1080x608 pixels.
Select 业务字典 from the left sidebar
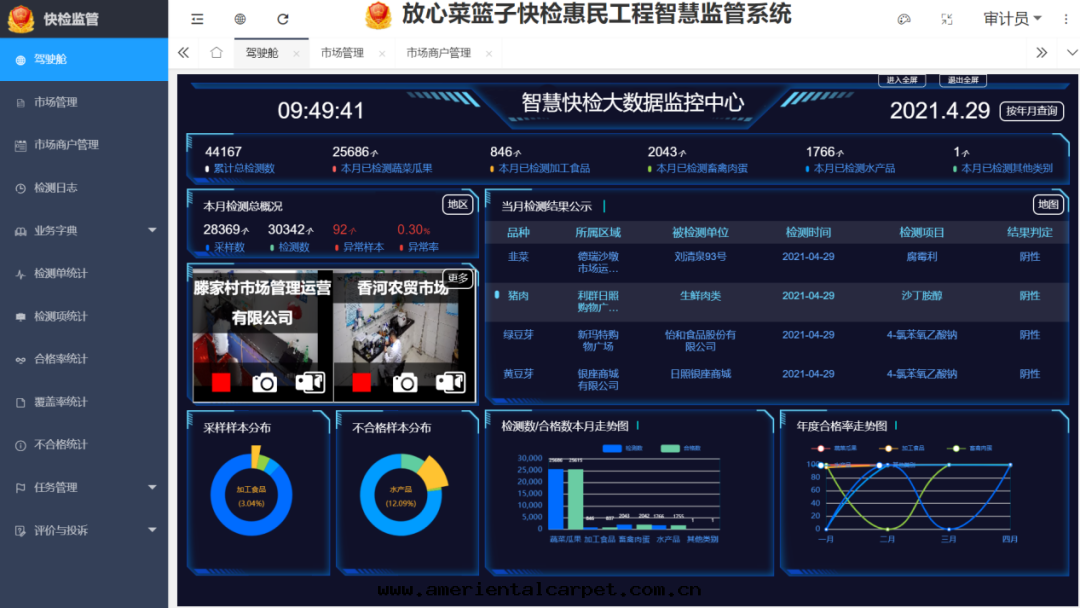pos(55,230)
